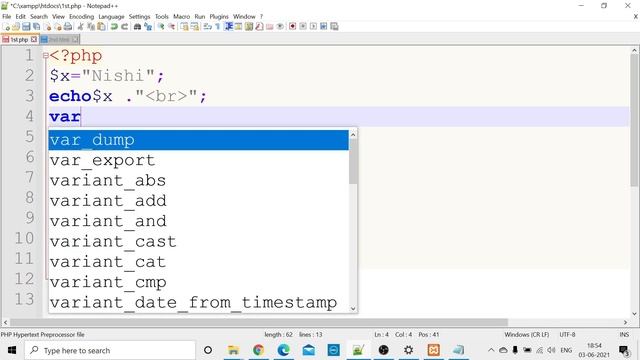Choose var_export in the suggestion list
This screenshot has width=640, height=360.
point(198,160)
